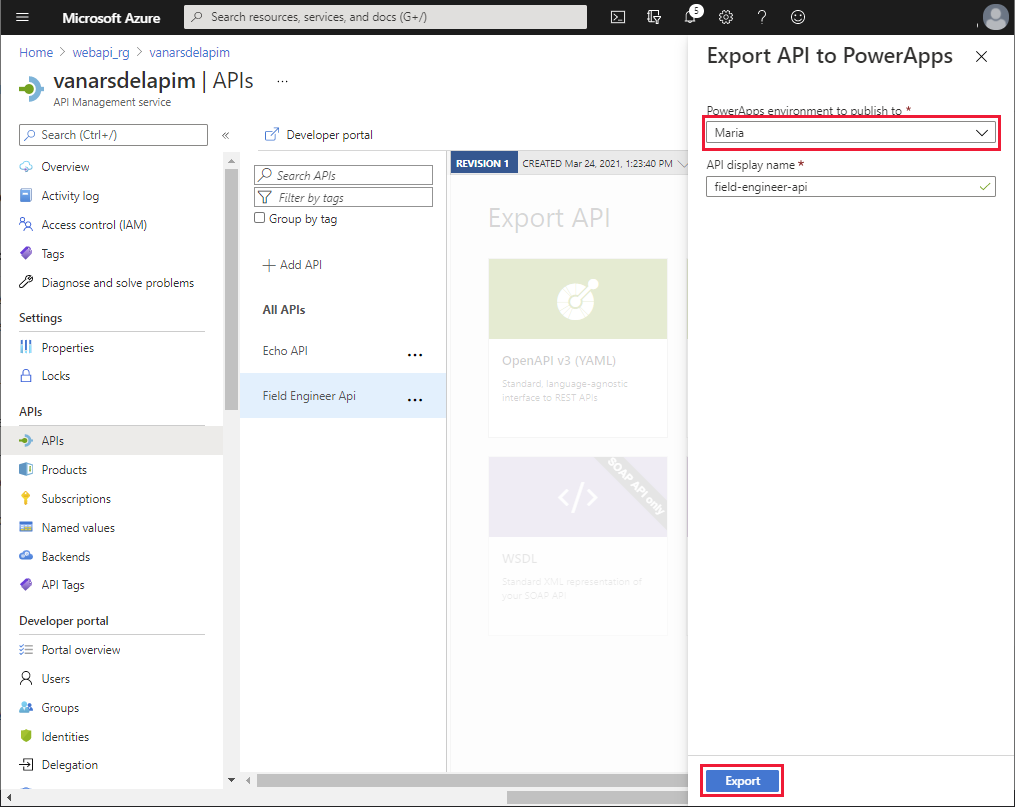The height and width of the screenshot is (807, 1015).
Task: Open the Field Engineer Api ellipsis menu
Action: (x=415, y=400)
